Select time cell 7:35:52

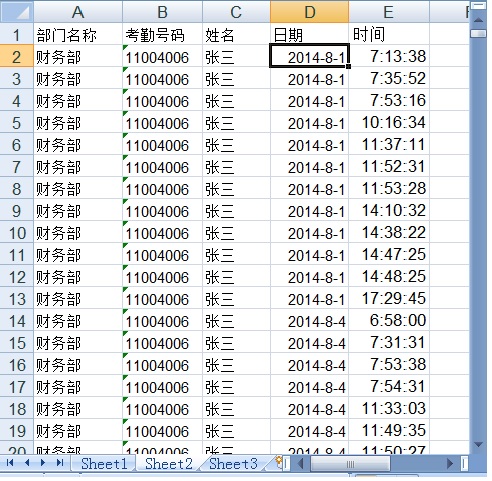(x=389, y=78)
